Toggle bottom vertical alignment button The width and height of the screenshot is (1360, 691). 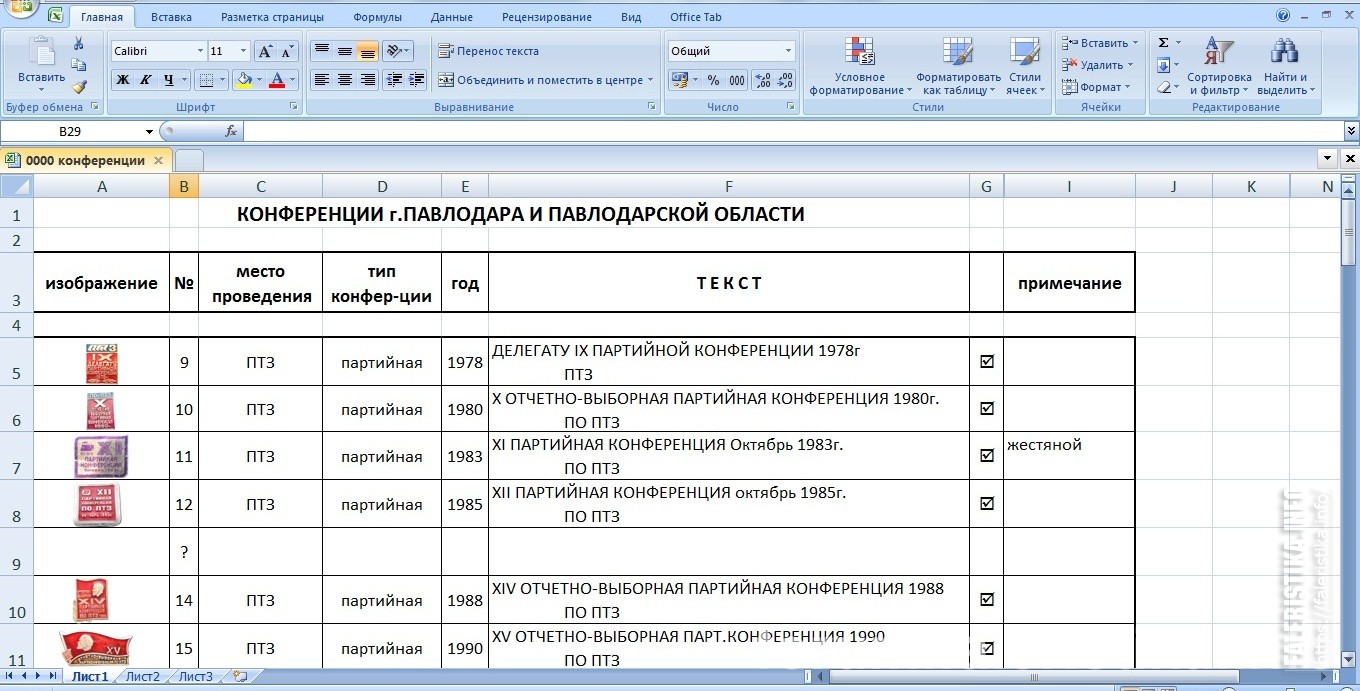367,51
